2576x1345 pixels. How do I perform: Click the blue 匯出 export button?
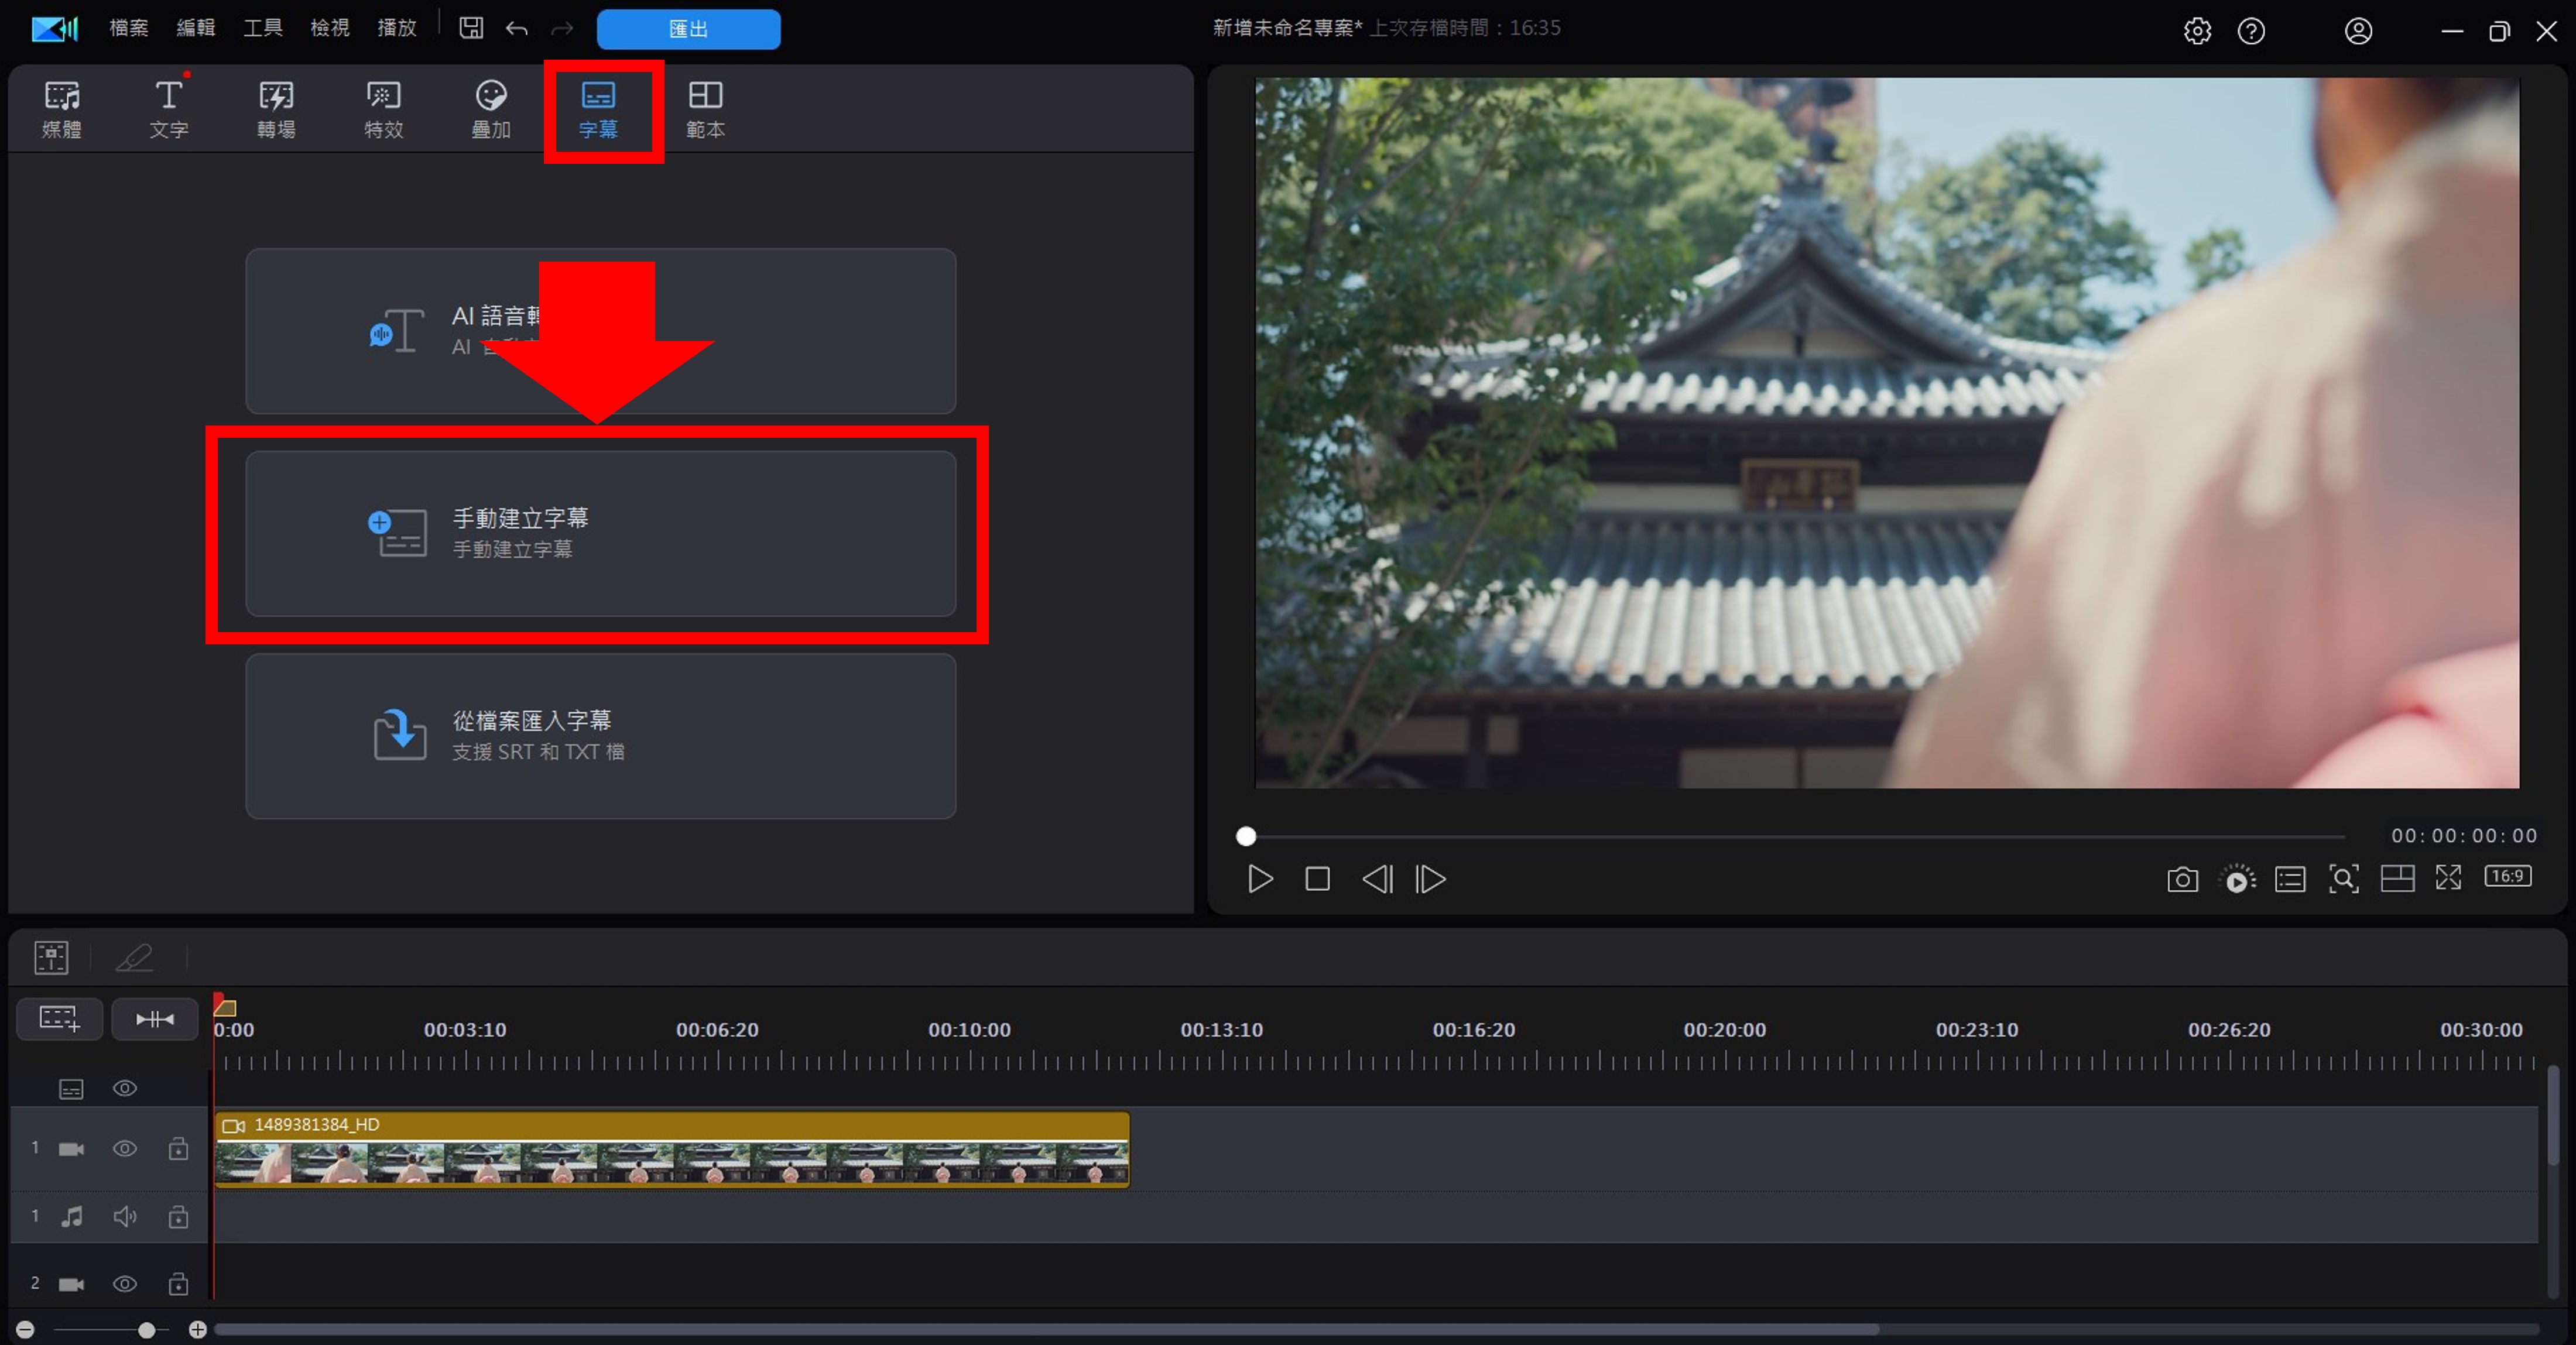pyautogui.click(x=688, y=29)
